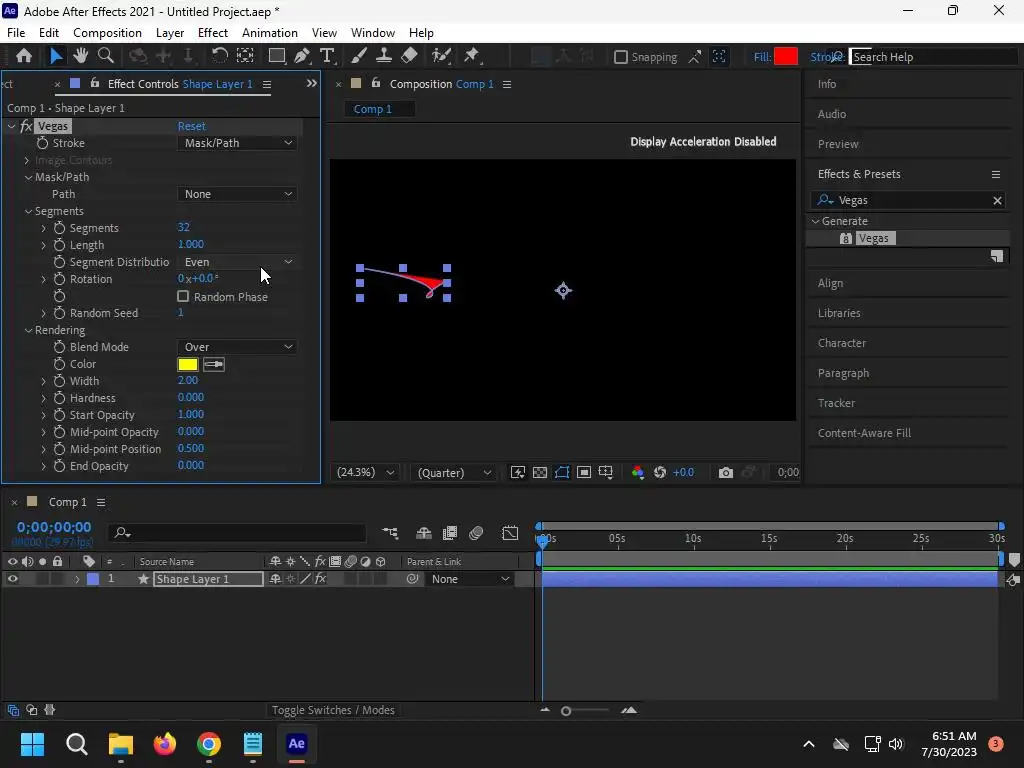Select the Brush tool
The width and height of the screenshot is (1024, 768).
click(359, 56)
